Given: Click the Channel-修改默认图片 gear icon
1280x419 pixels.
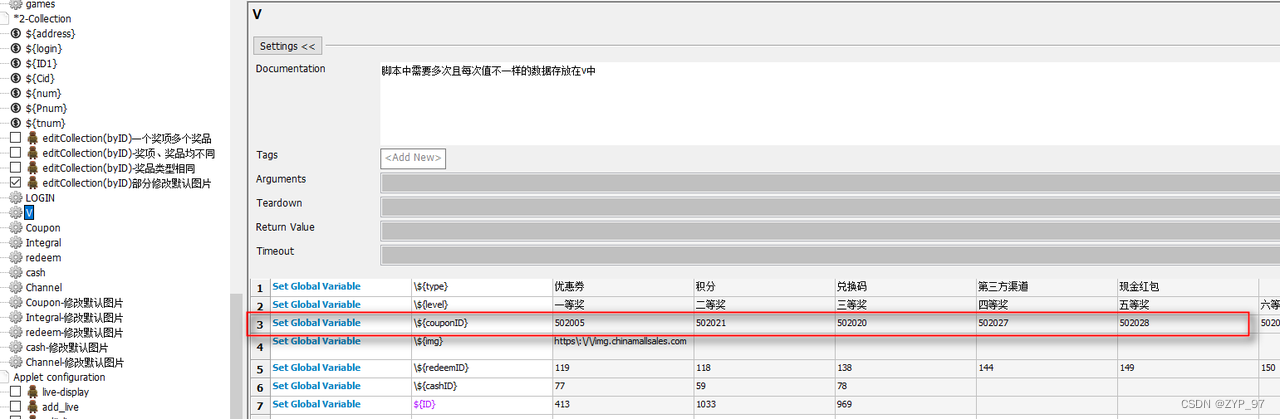Looking at the screenshot, I should point(16,363).
